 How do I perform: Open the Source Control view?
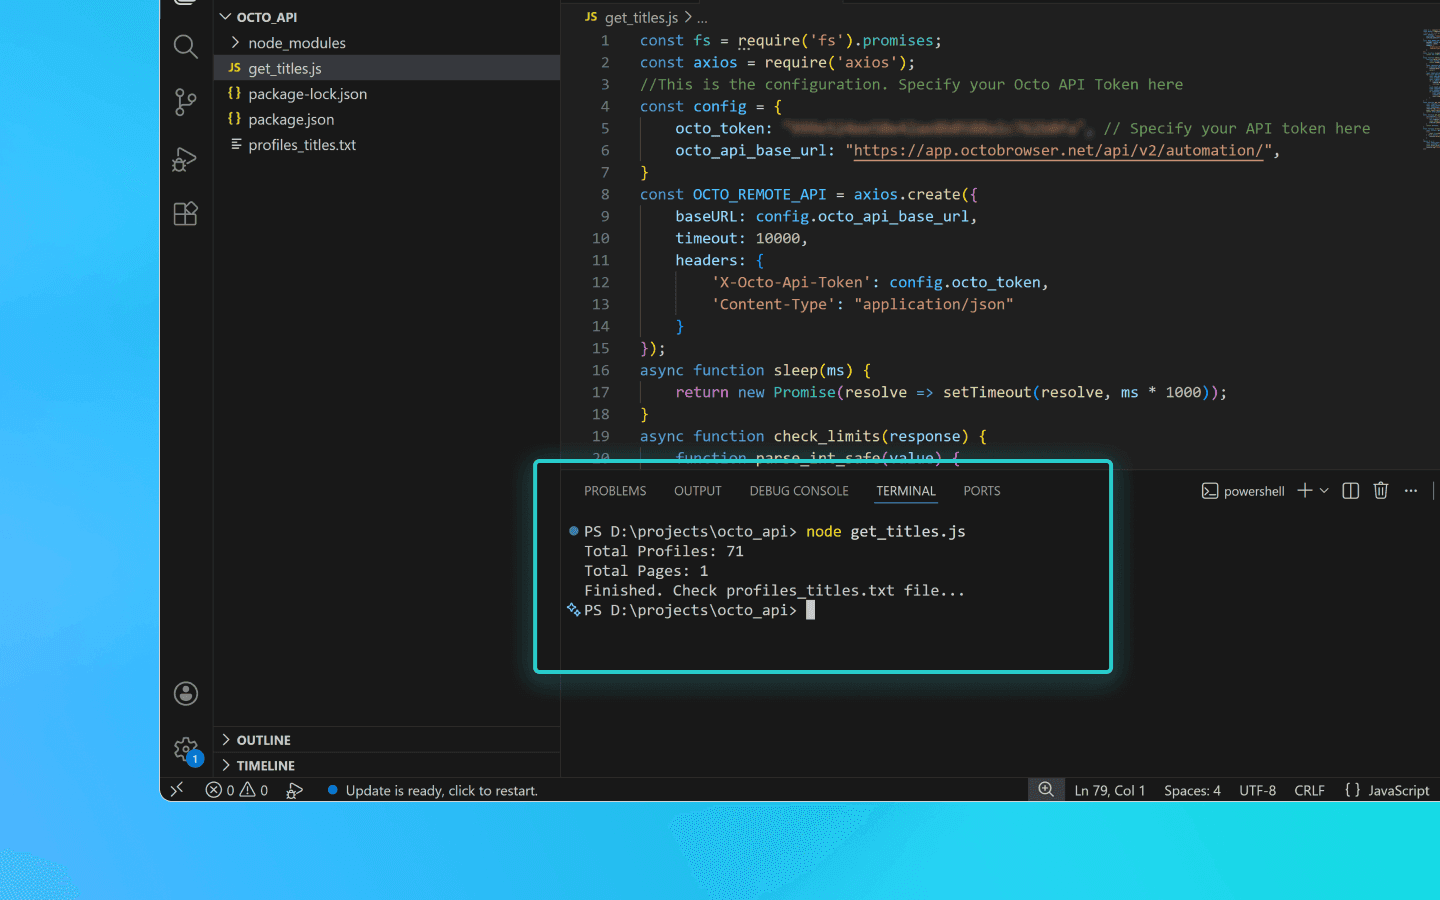point(185,102)
